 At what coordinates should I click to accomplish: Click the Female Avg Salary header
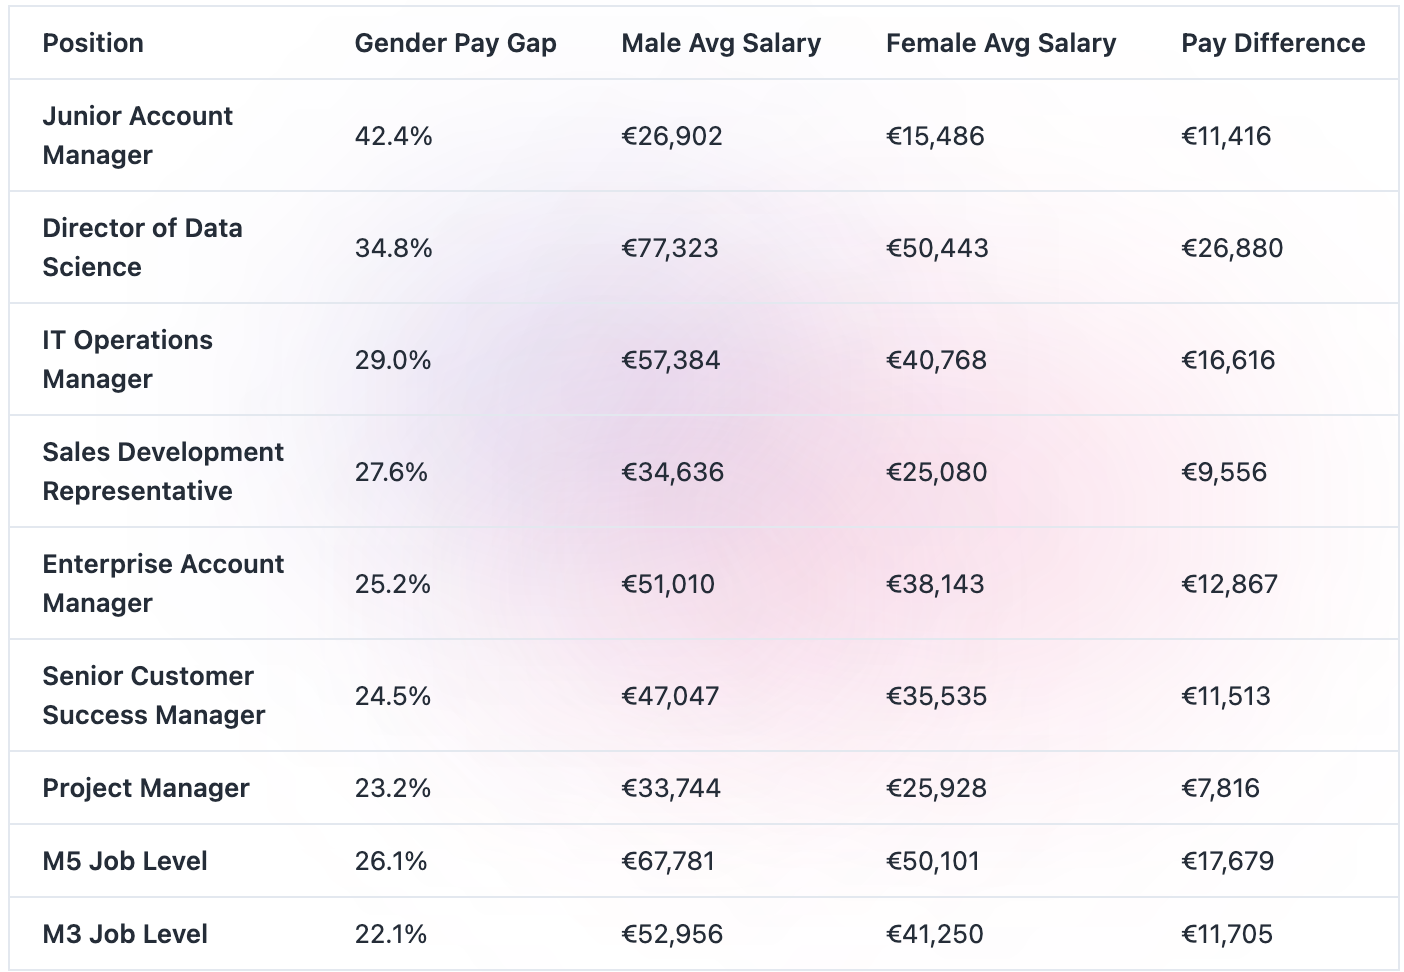1000,43
